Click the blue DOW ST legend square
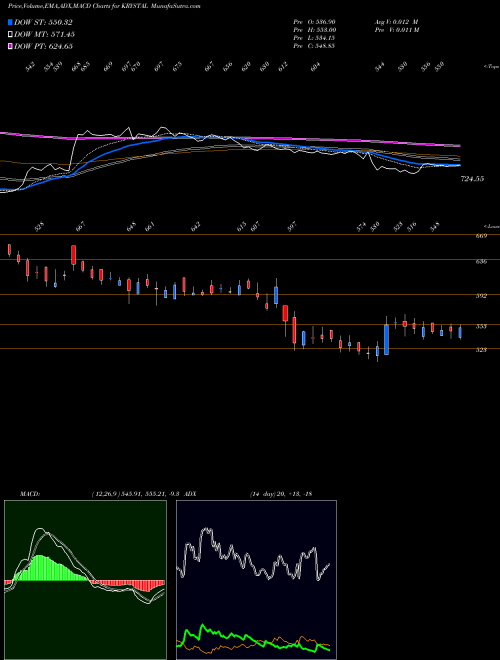 click(x=10, y=22)
